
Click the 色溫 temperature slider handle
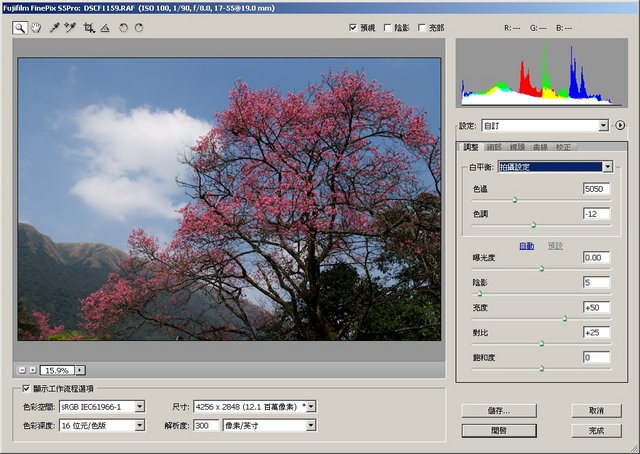515,200
